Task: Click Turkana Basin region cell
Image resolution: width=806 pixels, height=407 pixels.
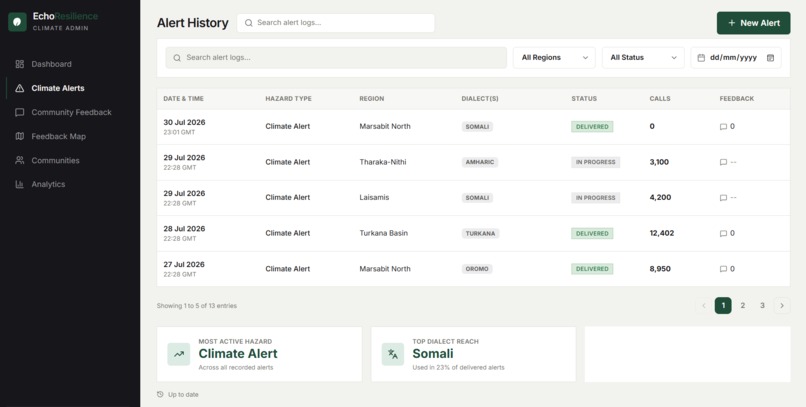Action: click(x=383, y=233)
